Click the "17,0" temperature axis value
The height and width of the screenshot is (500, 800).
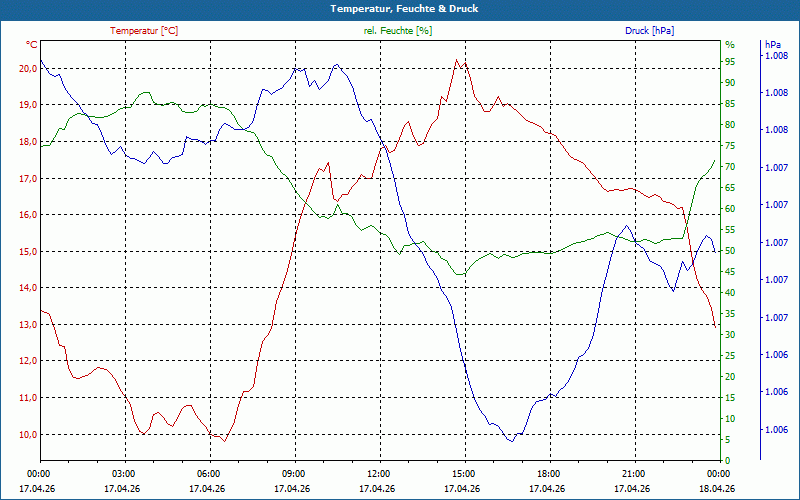point(28,178)
